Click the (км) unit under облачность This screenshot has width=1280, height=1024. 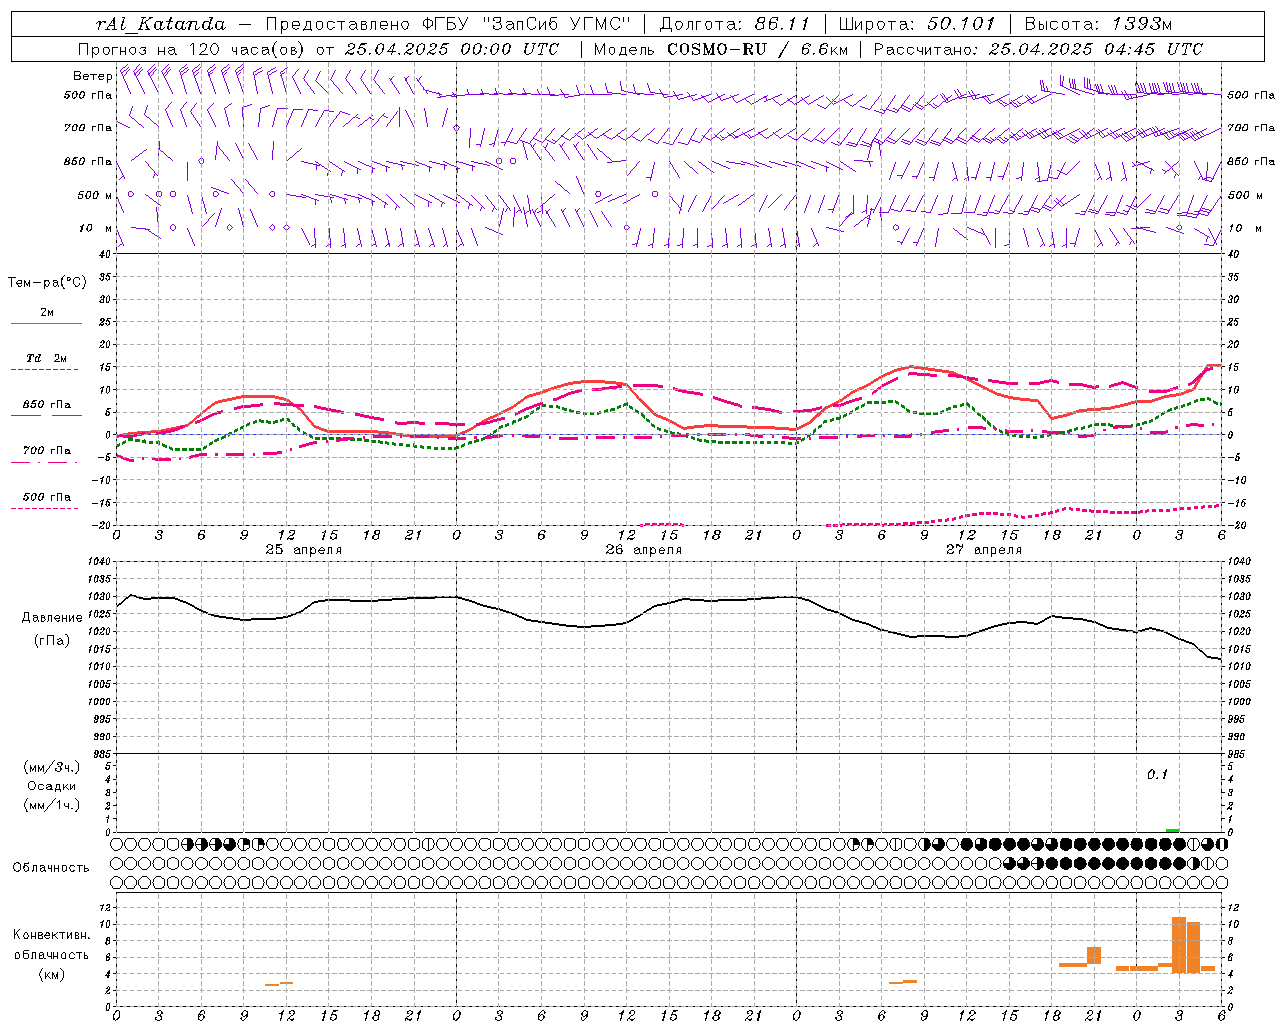coord(51,974)
